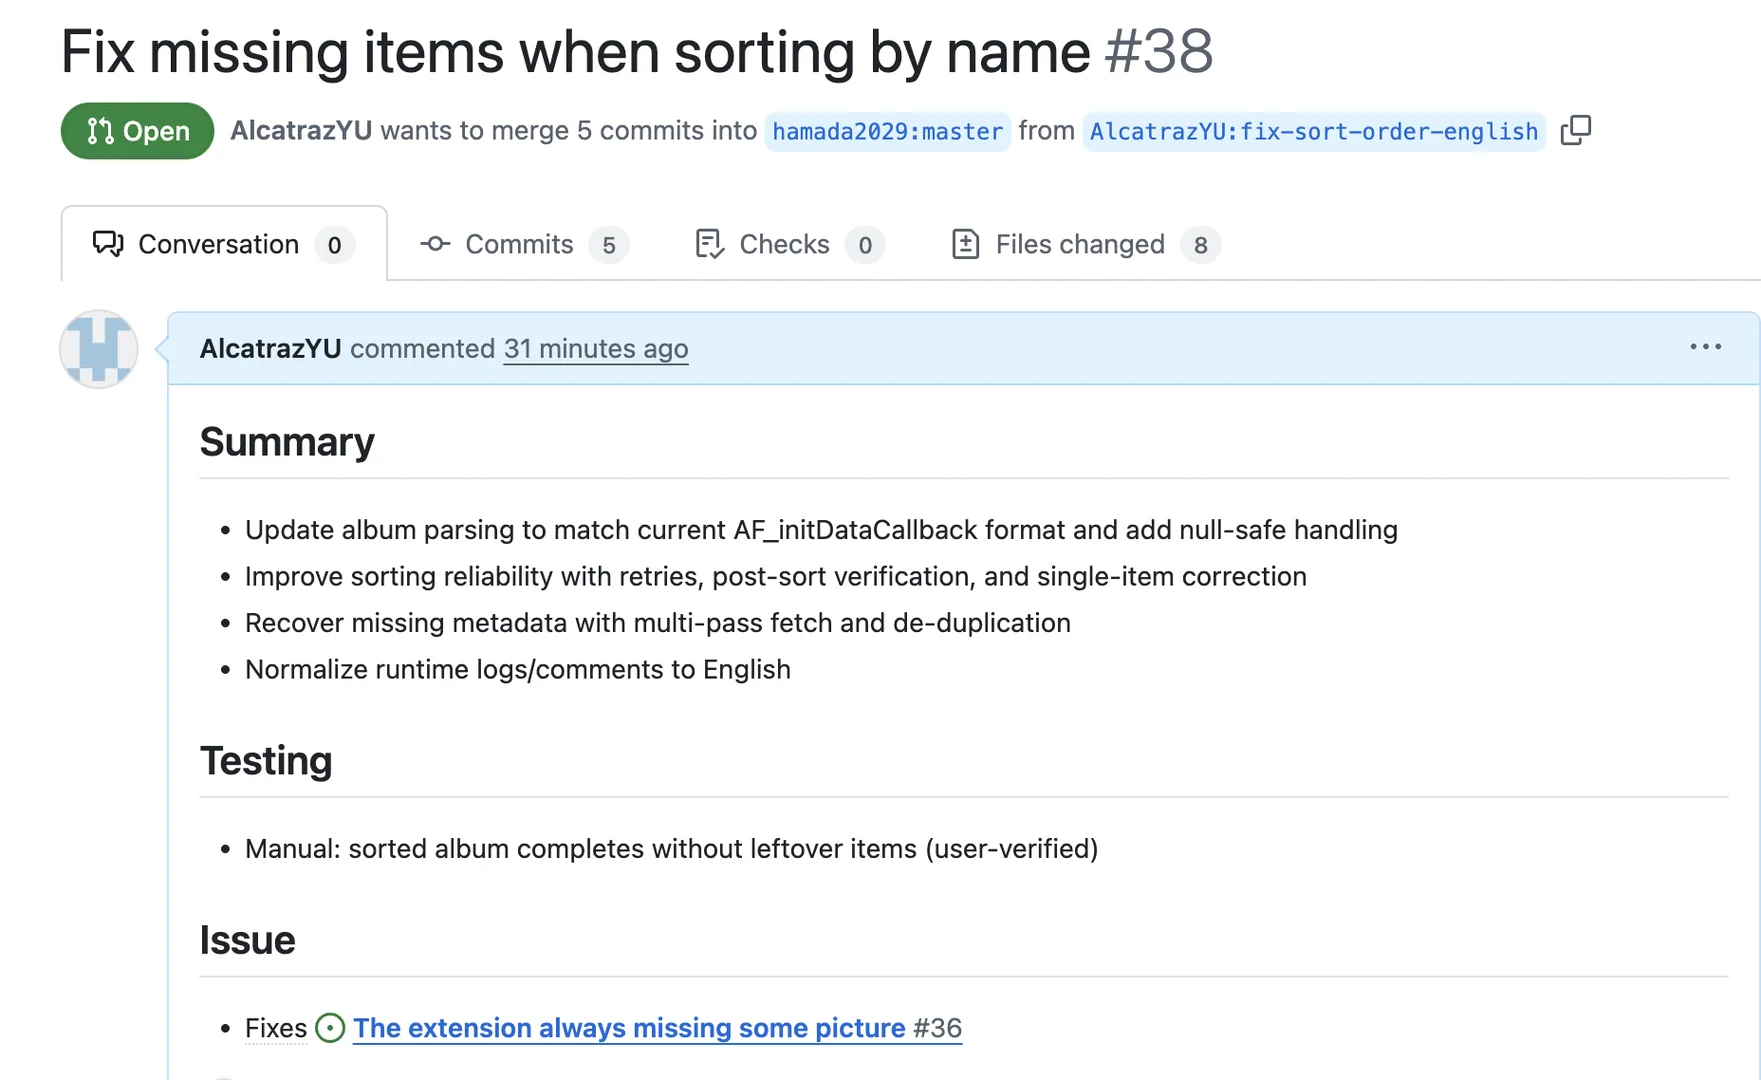1761x1080 pixels.
Task: Open issue #36 missing some picture link
Action: pyautogui.click(x=657, y=1028)
